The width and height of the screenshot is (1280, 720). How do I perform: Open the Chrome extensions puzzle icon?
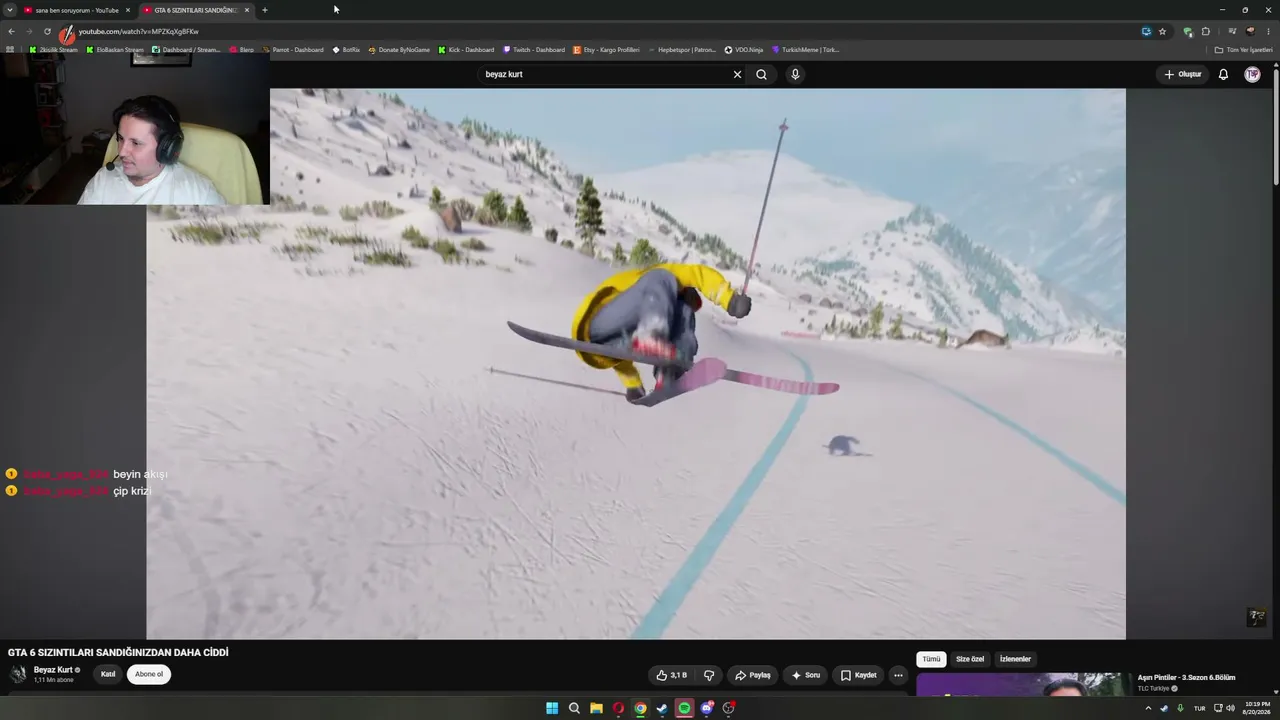click(x=1205, y=31)
